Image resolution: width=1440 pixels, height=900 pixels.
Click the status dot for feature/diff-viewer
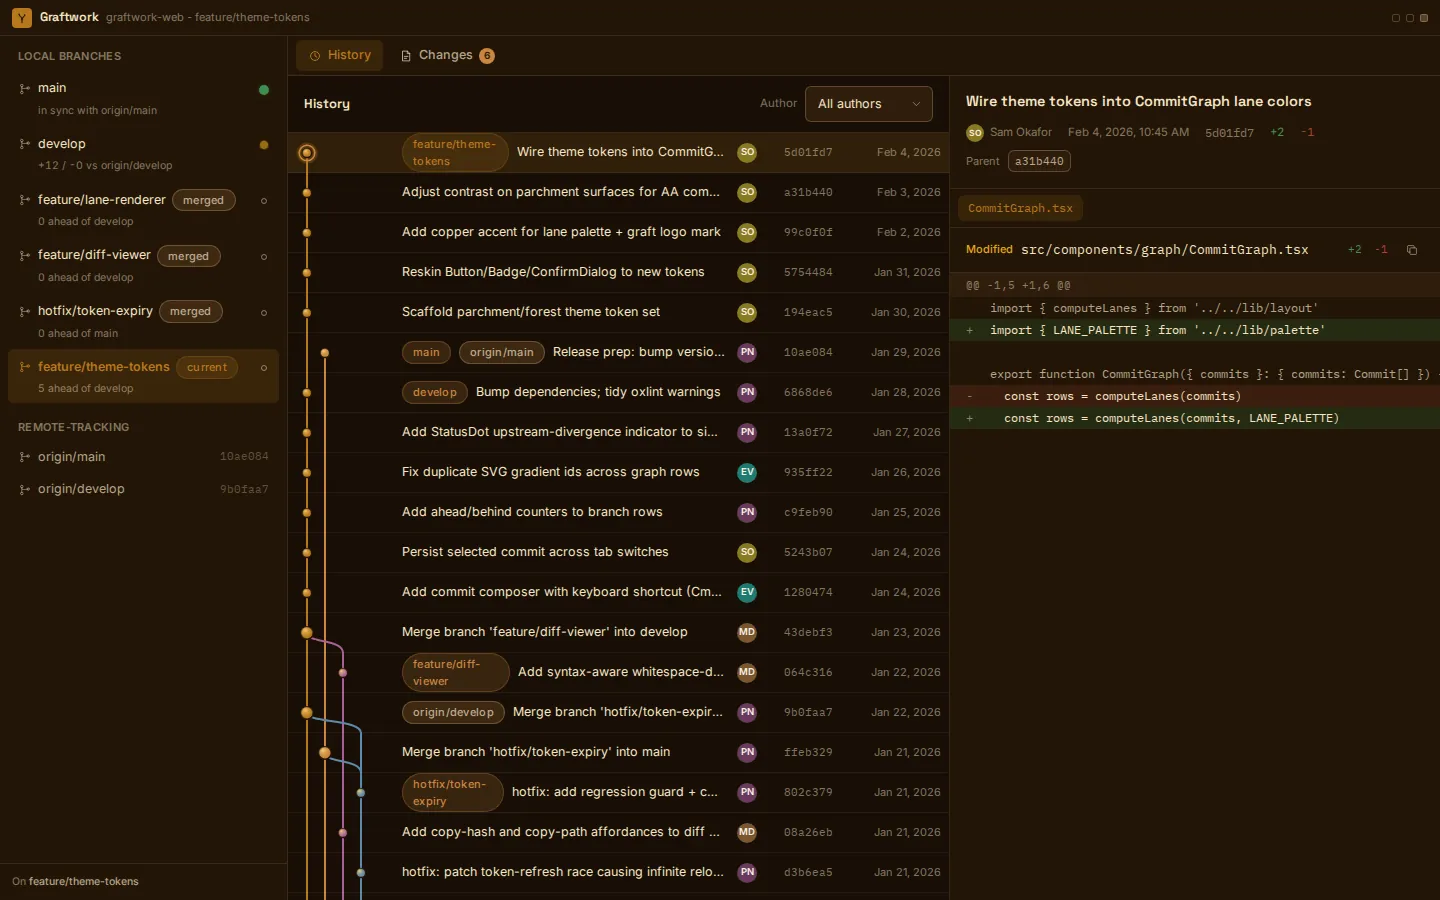click(x=264, y=257)
